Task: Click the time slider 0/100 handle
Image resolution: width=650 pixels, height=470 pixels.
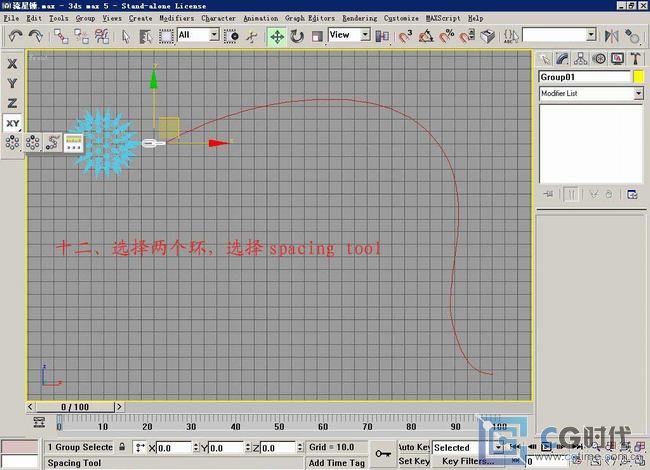Action: (x=75, y=407)
